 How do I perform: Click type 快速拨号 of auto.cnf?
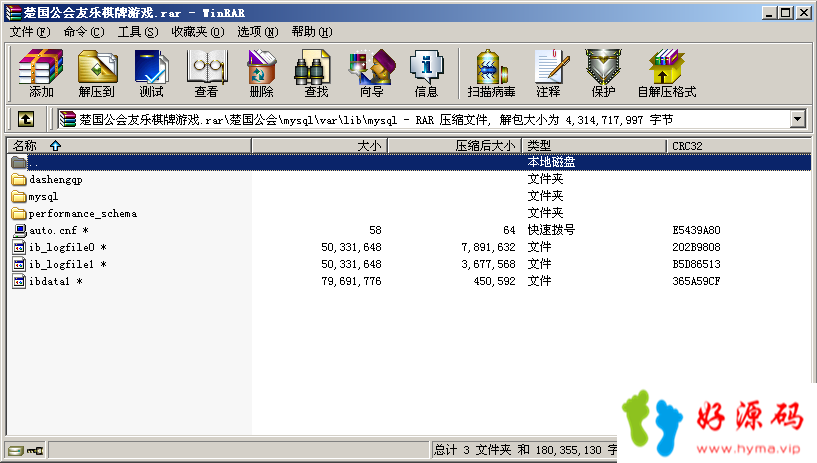pyautogui.click(x=551, y=230)
